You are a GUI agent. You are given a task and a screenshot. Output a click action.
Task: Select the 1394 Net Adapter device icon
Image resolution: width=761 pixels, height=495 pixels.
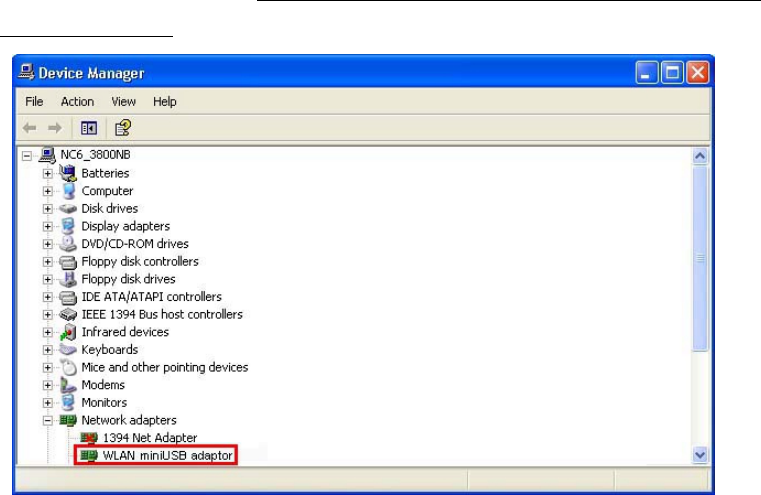[89, 438]
